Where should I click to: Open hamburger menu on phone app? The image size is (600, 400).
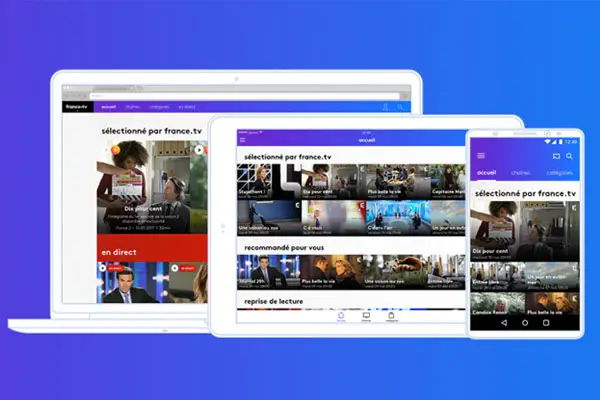(x=481, y=155)
